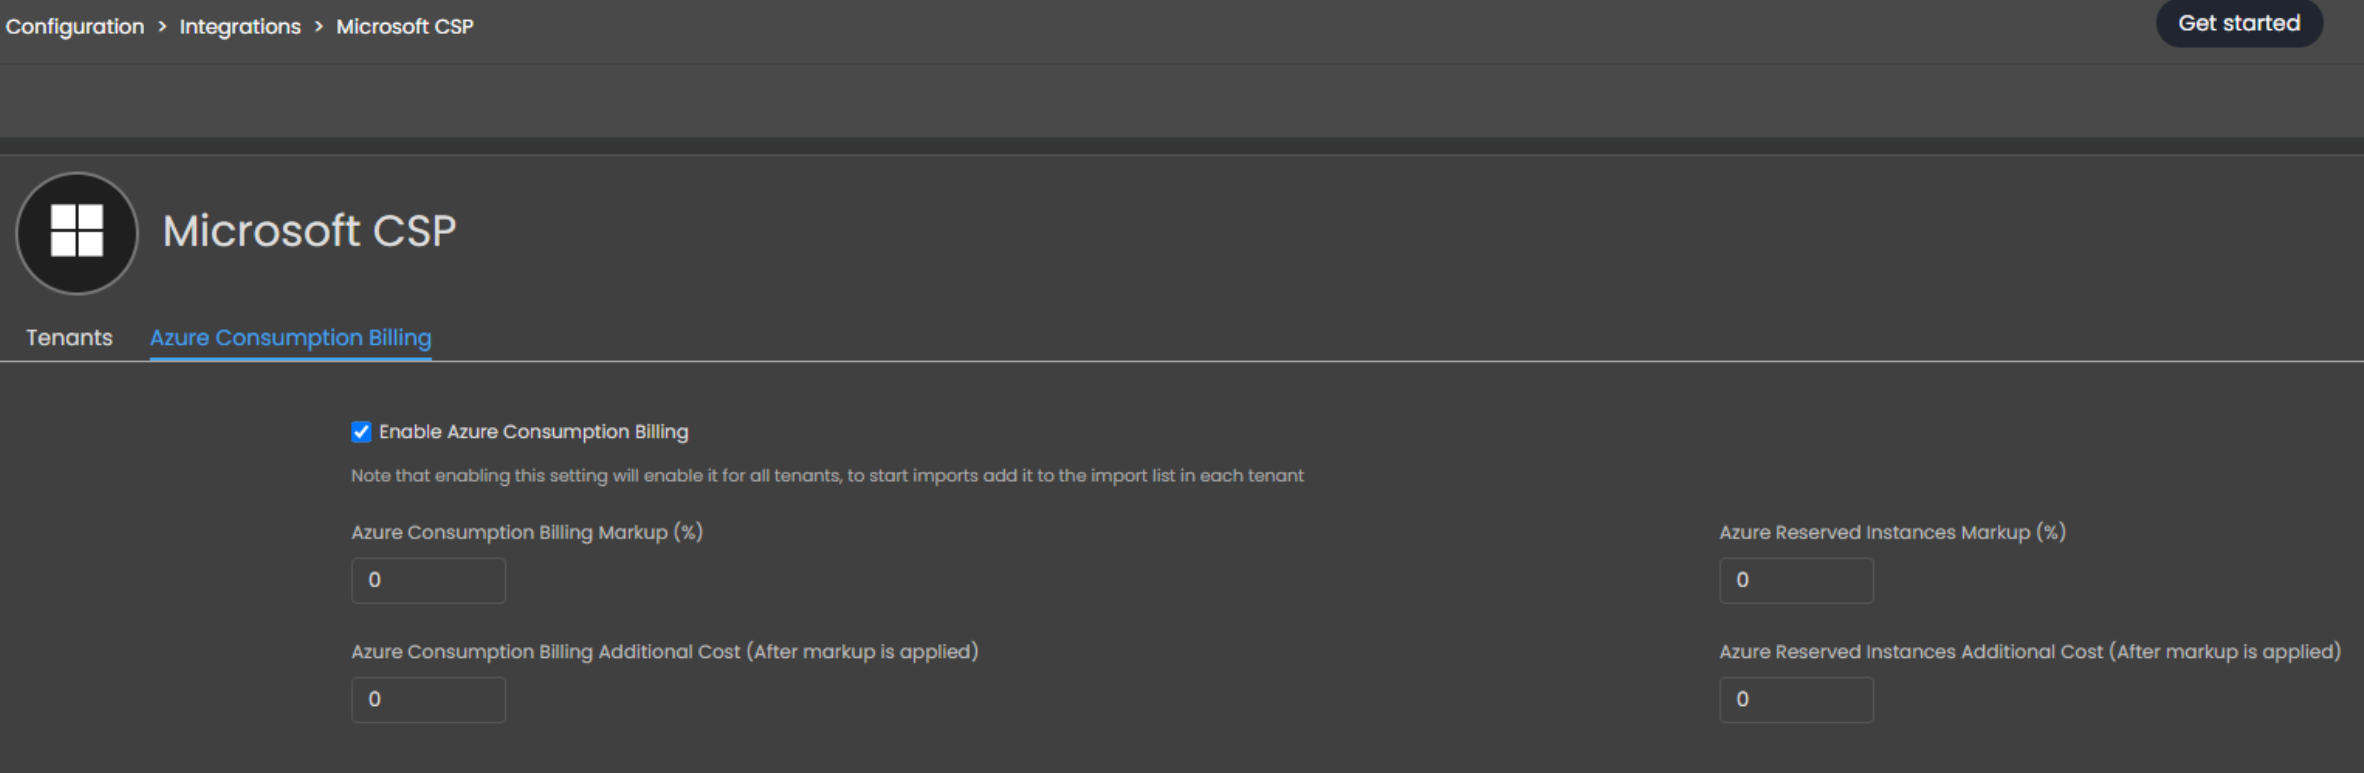Select the Azure Consumption Billing tab
The image size is (2364, 773).
(x=290, y=338)
